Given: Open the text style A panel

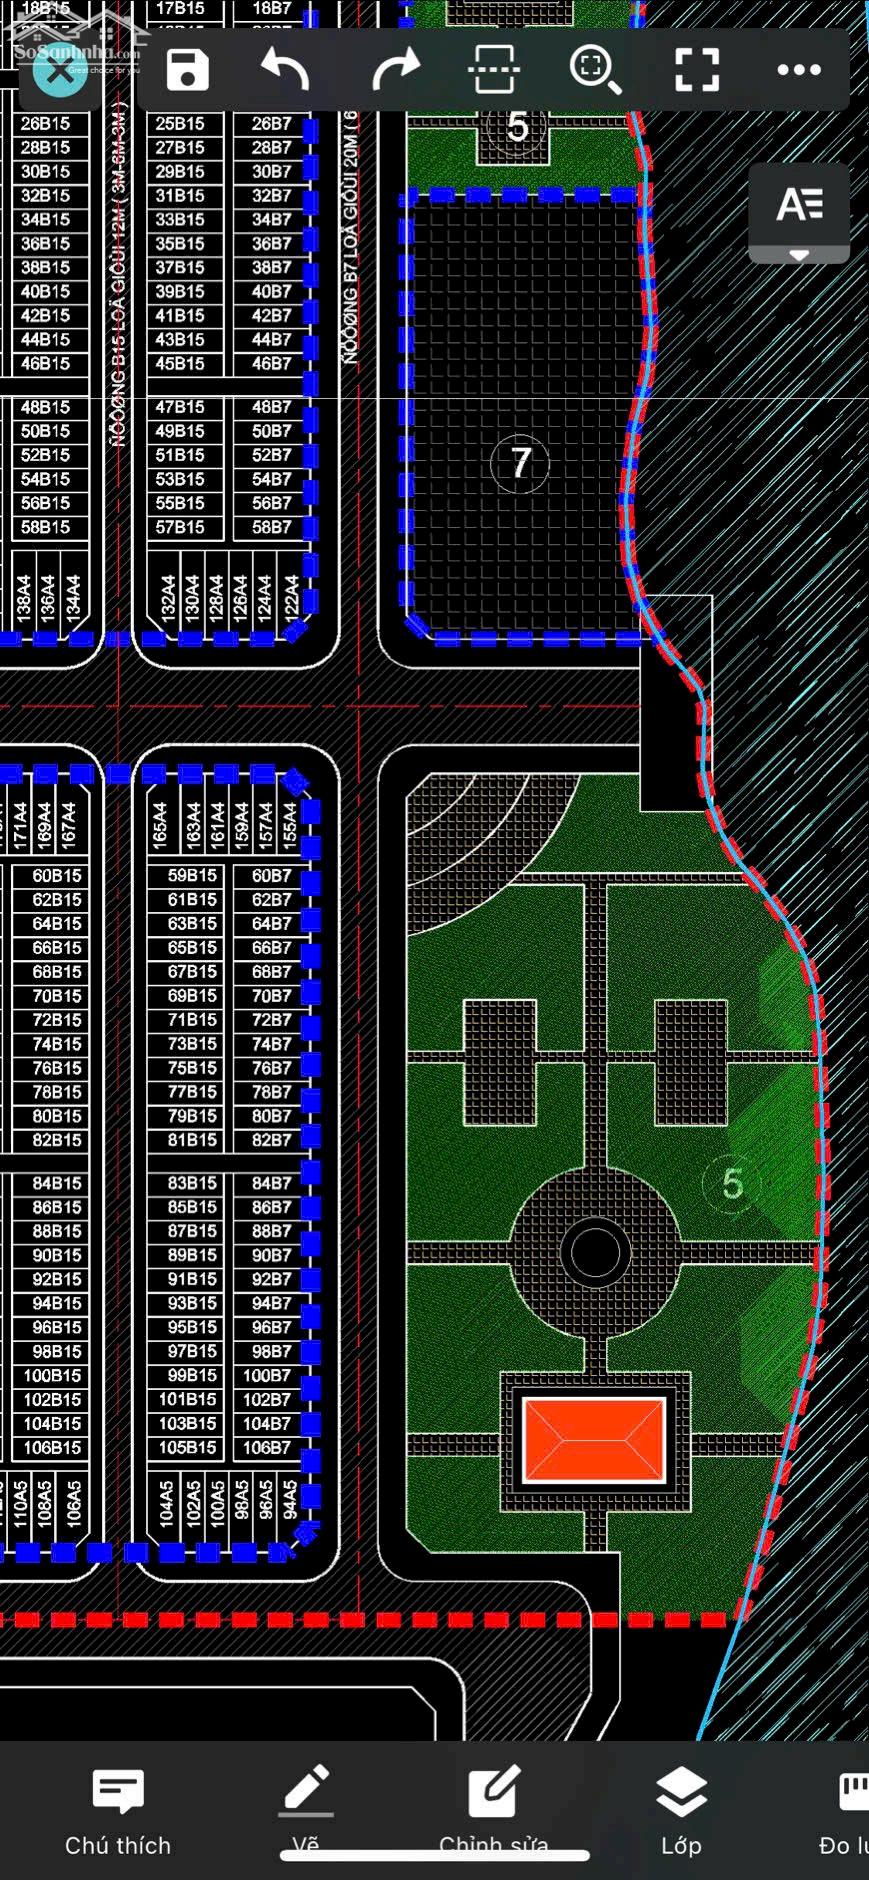Looking at the screenshot, I should coord(799,205).
